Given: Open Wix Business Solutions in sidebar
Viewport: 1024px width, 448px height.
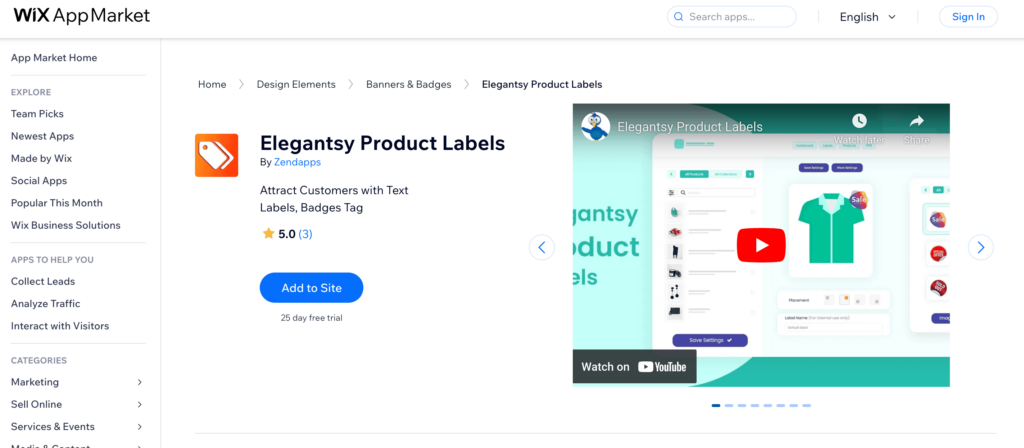Looking at the screenshot, I should (x=65, y=225).
